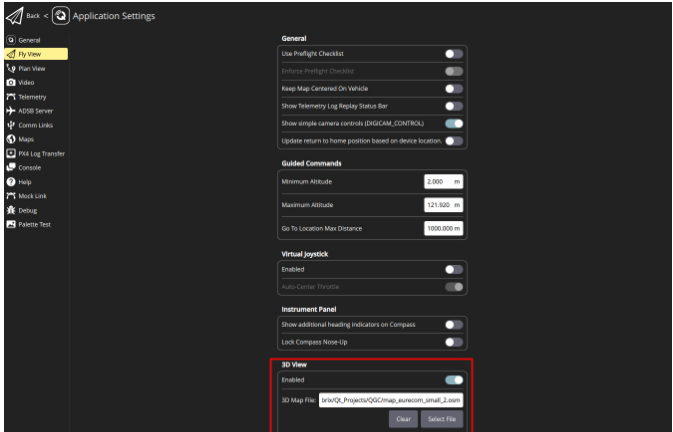Toggle Keep Map Centered On Vehicle
This screenshot has height=432, width=673.
[x=453, y=88]
